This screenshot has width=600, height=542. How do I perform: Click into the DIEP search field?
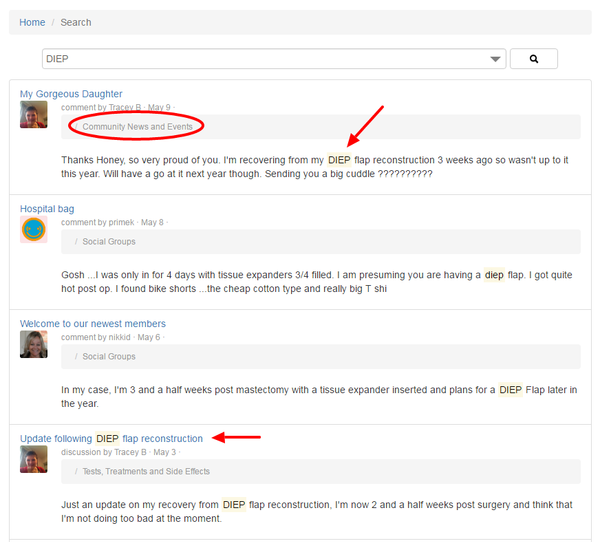tap(274, 59)
